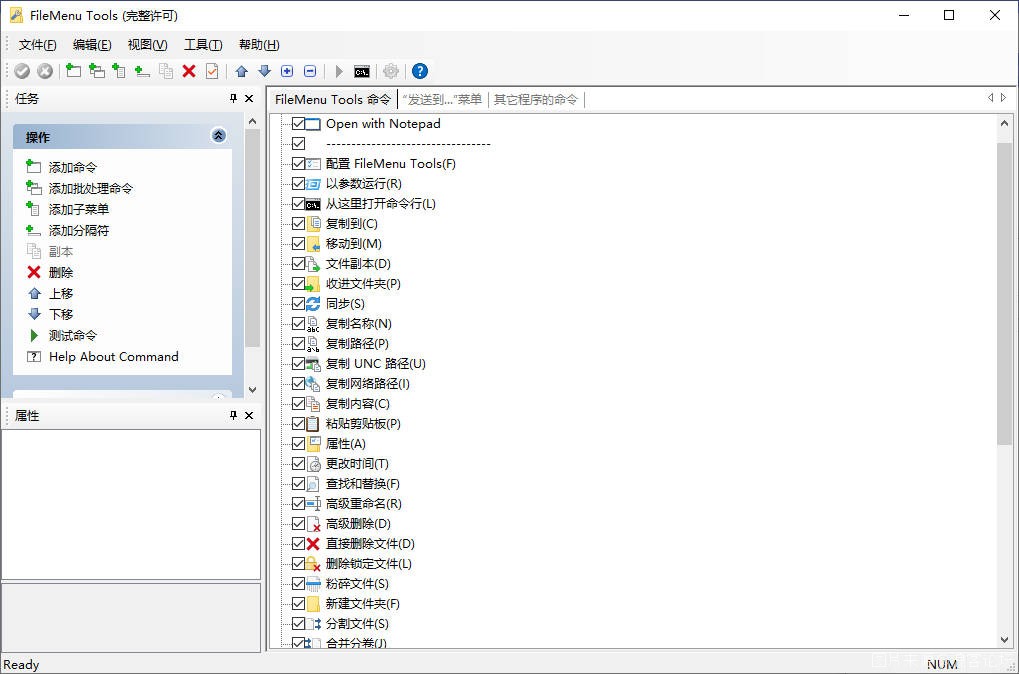Select the 复制 UNC 路径(U) command row
Image resolution: width=1019 pixels, height=674 pixels.
click(x=376, y=364)
